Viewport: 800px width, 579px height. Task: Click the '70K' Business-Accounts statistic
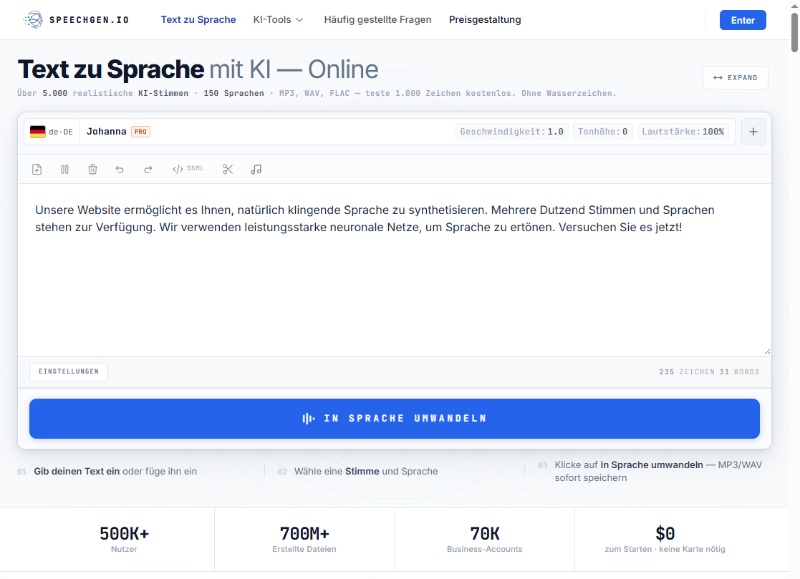pos(485,539)
